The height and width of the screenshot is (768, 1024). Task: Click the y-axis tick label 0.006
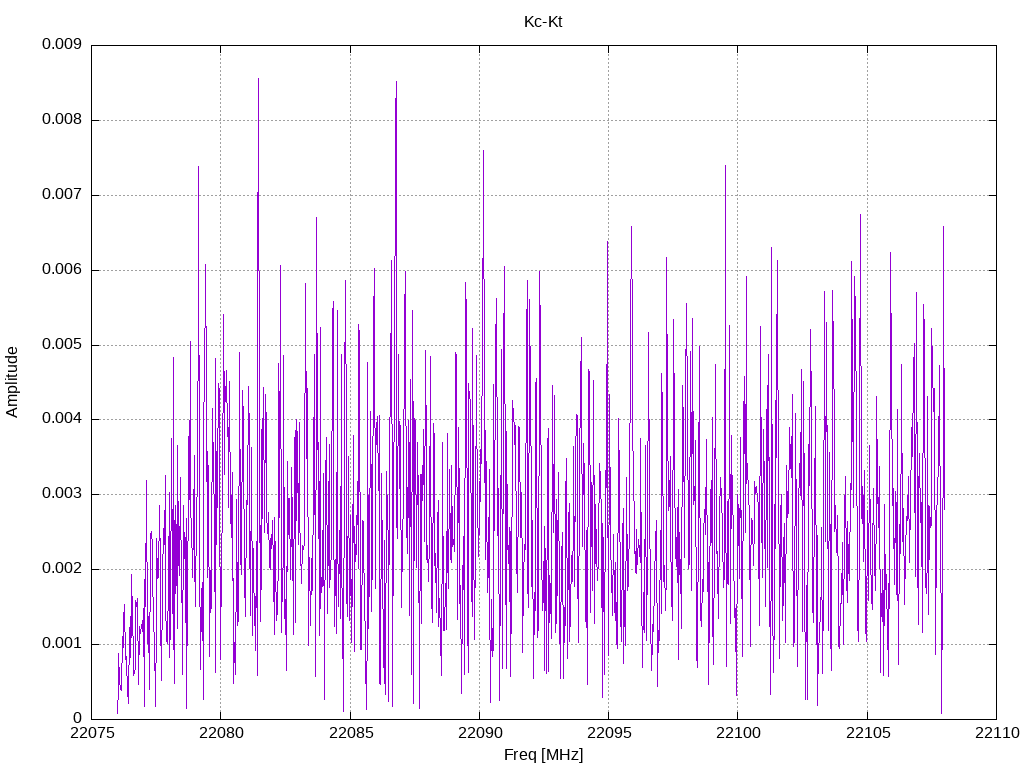pos(62,270)
